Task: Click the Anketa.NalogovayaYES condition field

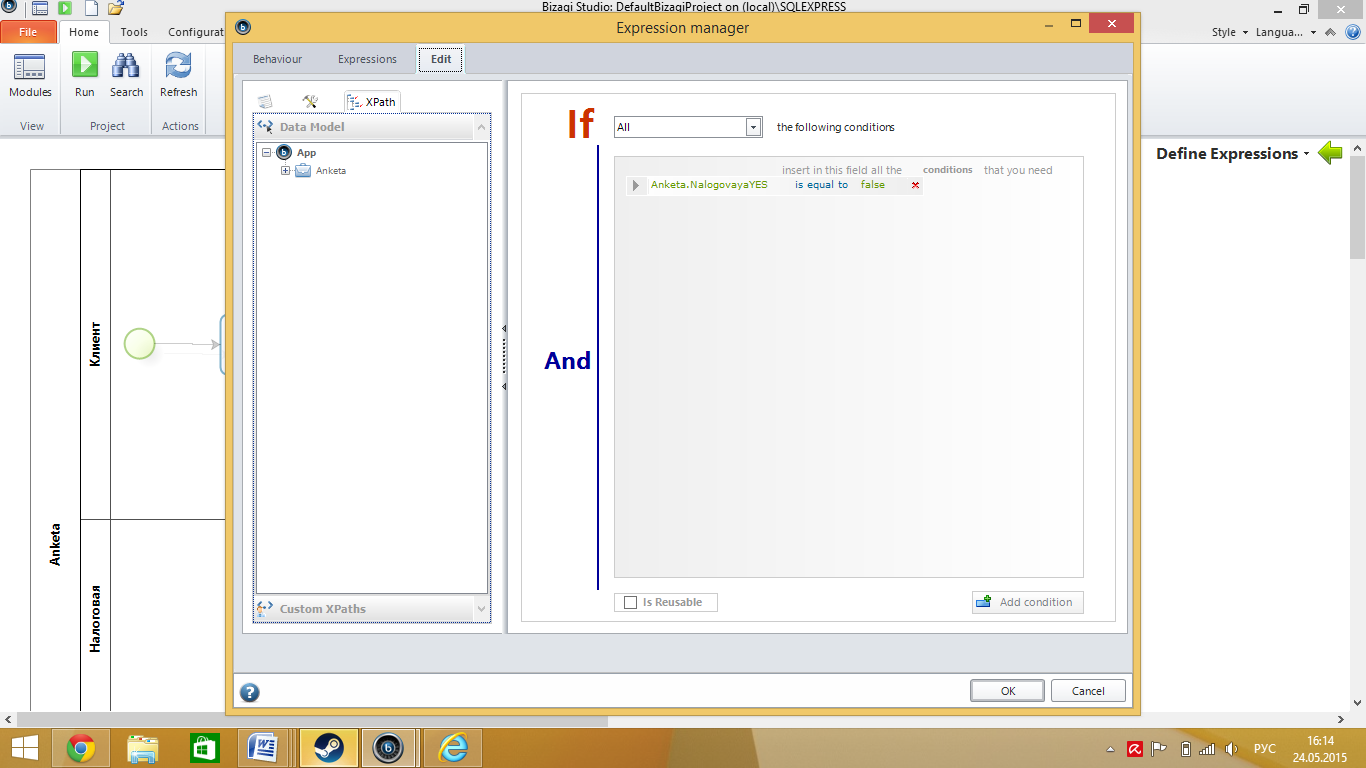Action: [709, 185]
